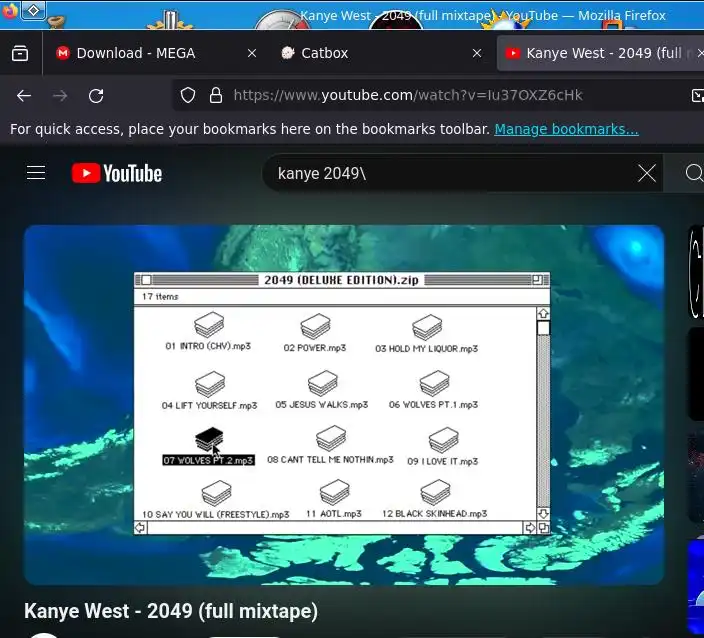The image size is (704, 638).
Task: Click the Firefox icon in the top panel
Action: point(9,10)
